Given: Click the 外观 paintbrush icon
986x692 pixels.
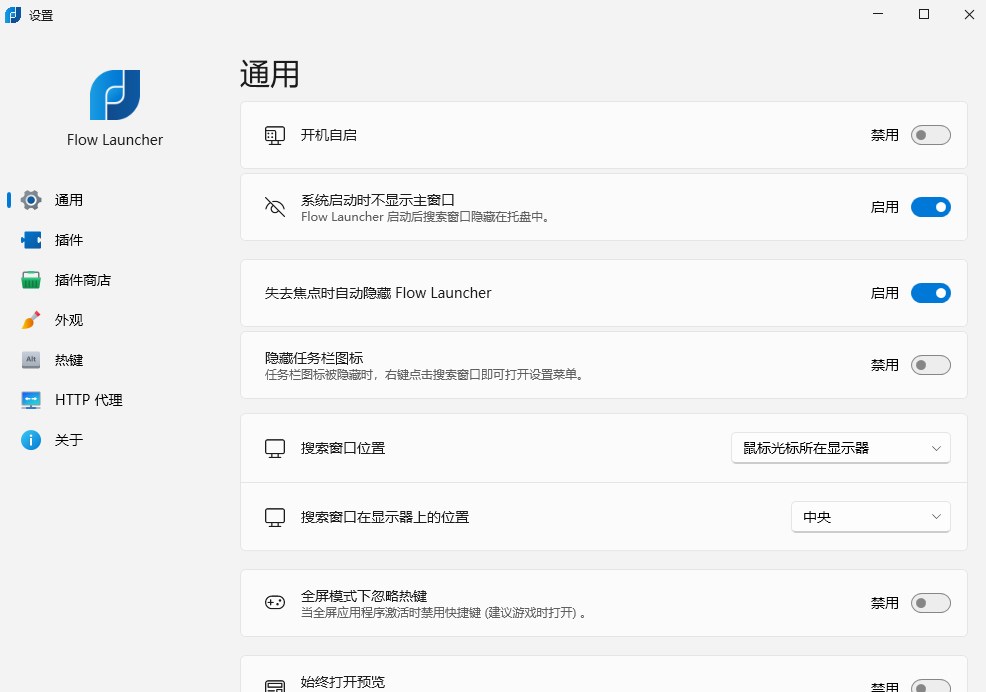Looking at the screenshot, I should coord(30,320).
